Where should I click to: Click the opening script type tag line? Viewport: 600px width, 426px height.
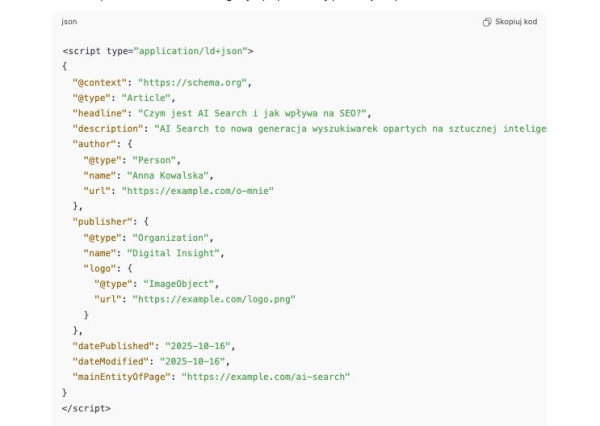coord(157,50)
